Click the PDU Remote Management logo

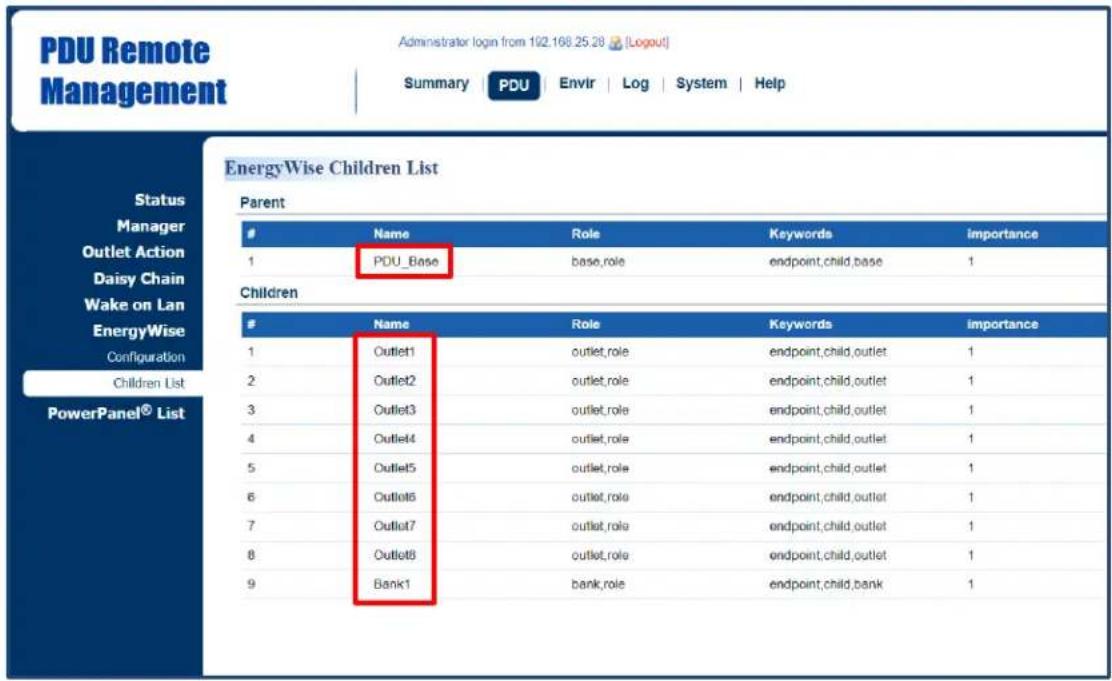133,71
